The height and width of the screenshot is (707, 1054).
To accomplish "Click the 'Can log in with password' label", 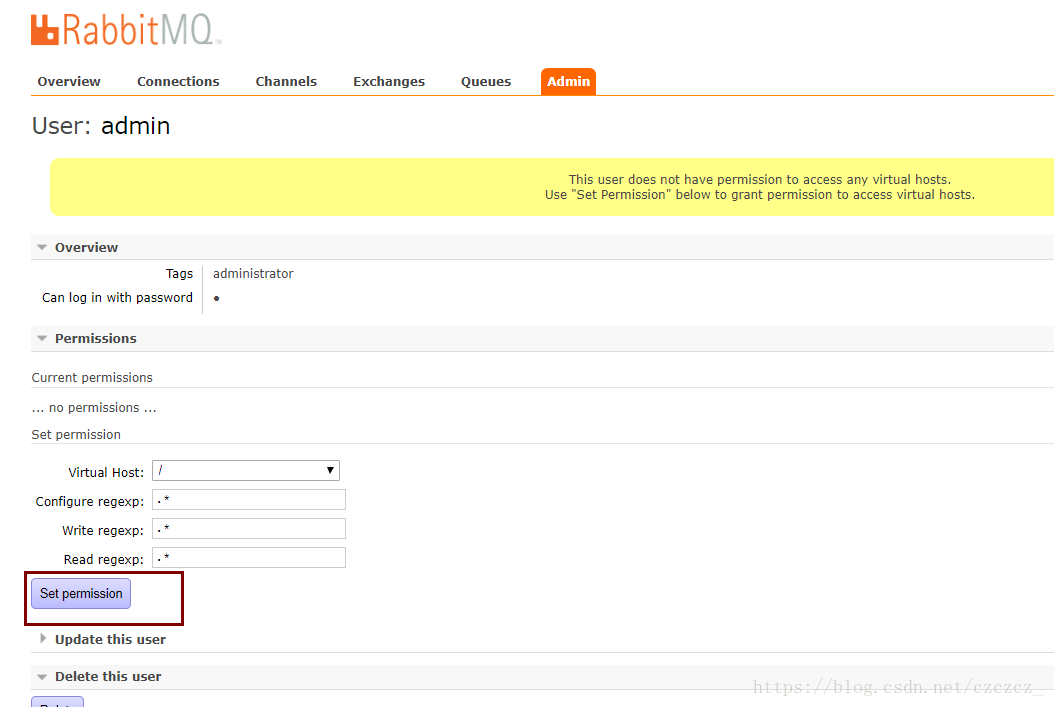I will pyautogui.click(x=117, y=297).
